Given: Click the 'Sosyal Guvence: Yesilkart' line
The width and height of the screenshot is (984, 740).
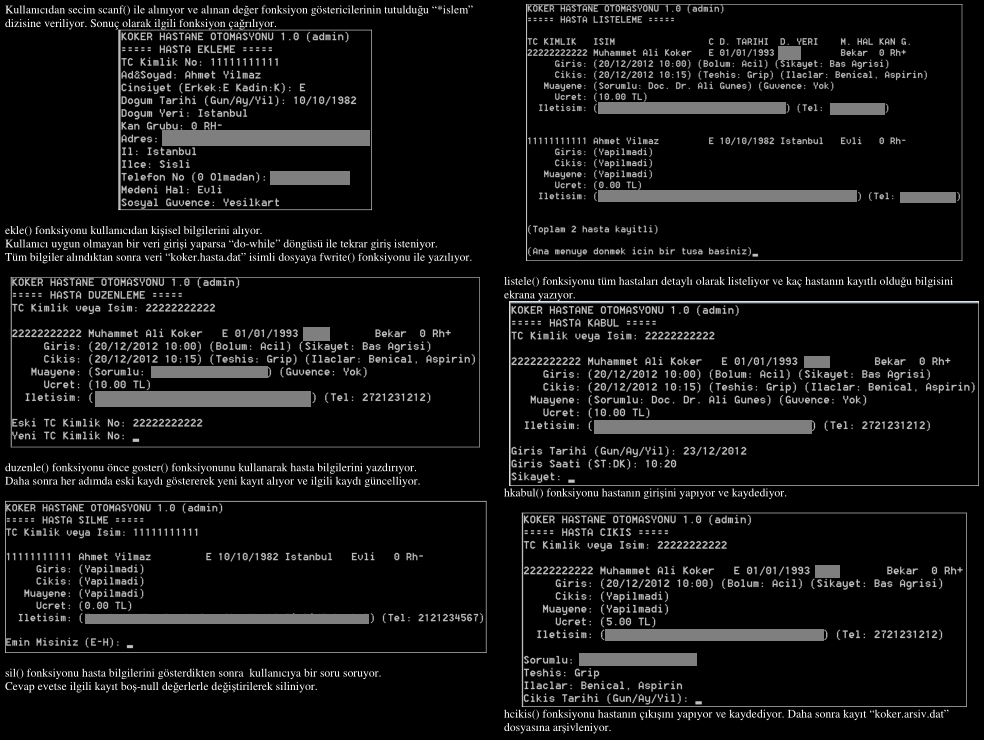Looking at the screenshot, I should [200, 203].
